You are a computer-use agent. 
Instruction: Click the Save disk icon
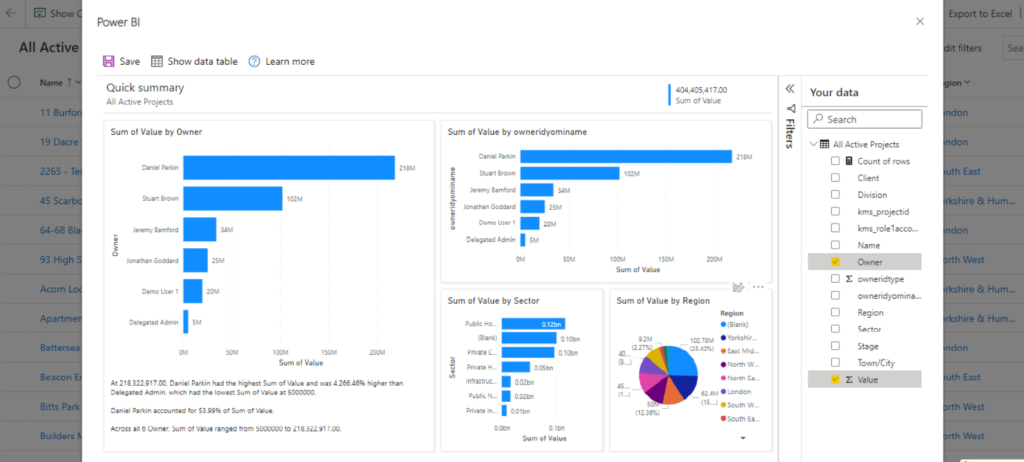coord(108,61)
